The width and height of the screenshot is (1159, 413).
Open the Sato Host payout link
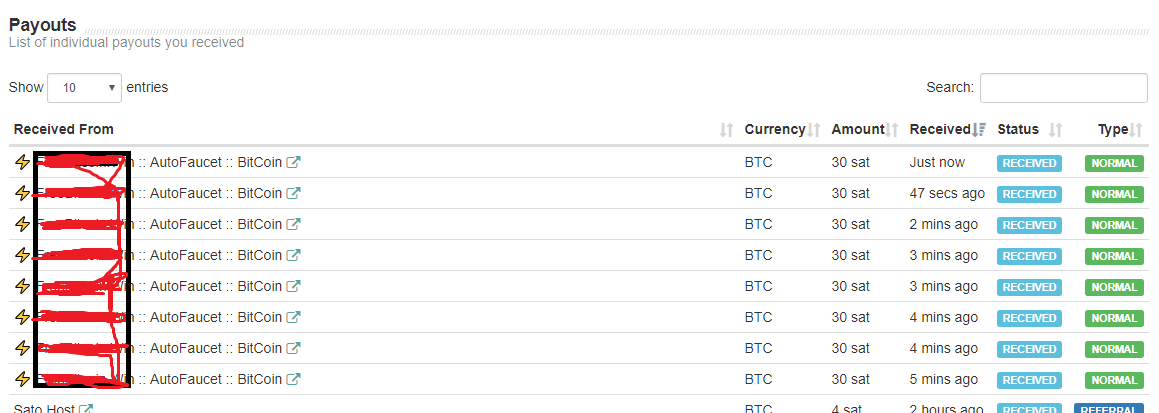pyautogui.click(x=44, y=409)
